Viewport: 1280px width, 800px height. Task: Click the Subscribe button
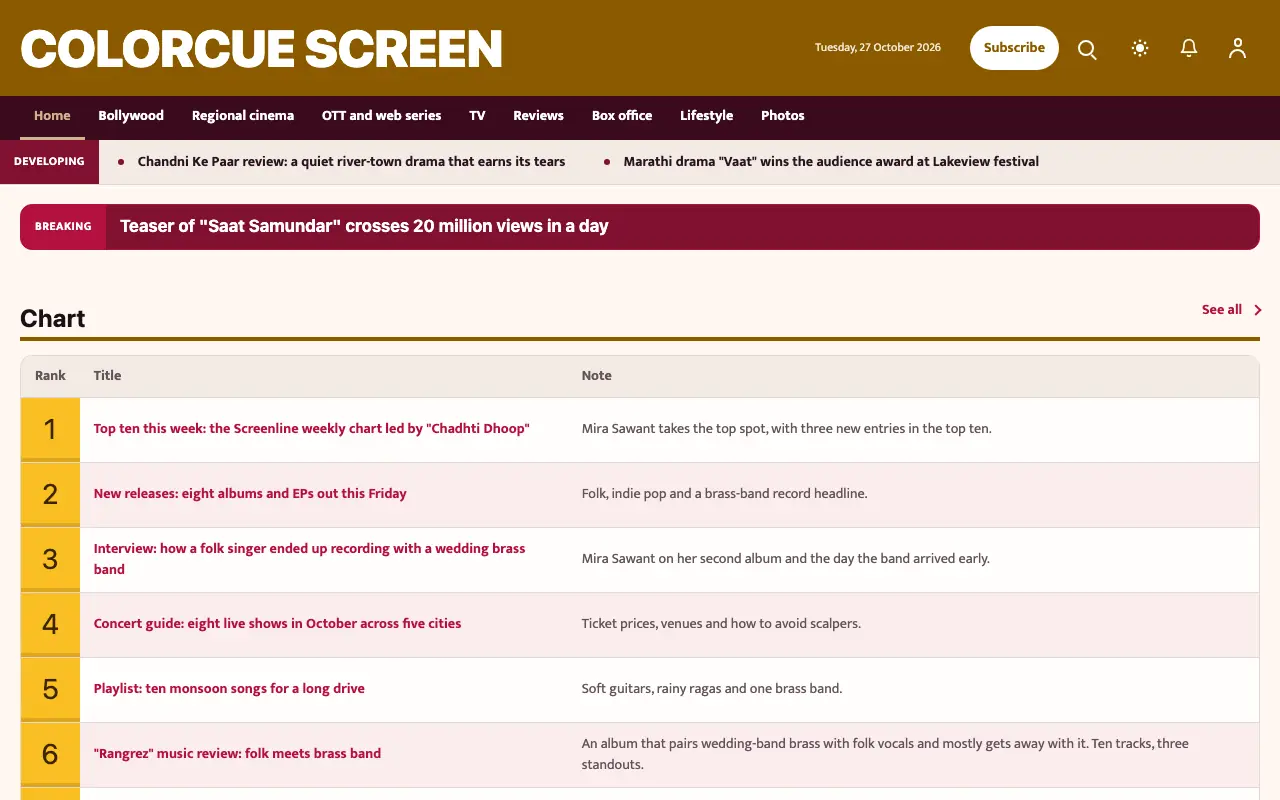pyautogui.click(x=1014, y=48)
